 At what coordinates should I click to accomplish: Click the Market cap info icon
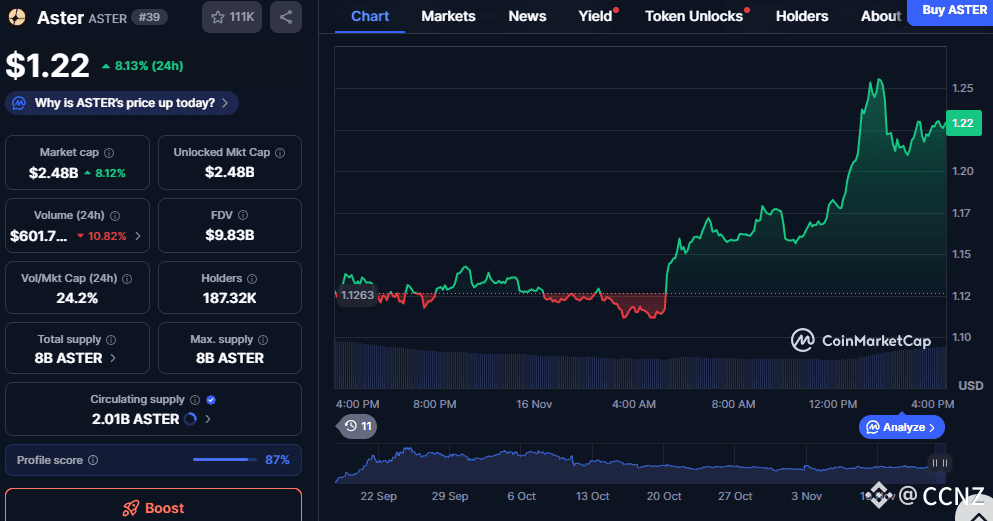pos(109,153)
